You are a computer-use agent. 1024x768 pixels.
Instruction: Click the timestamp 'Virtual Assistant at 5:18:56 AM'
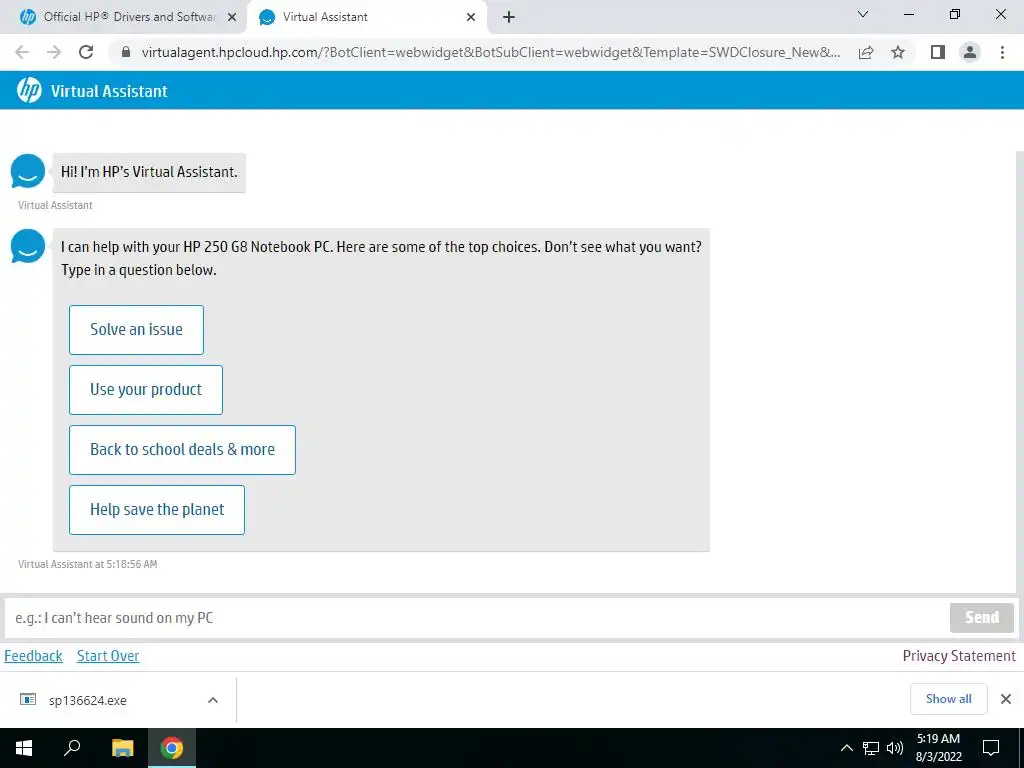pos(88,564)
